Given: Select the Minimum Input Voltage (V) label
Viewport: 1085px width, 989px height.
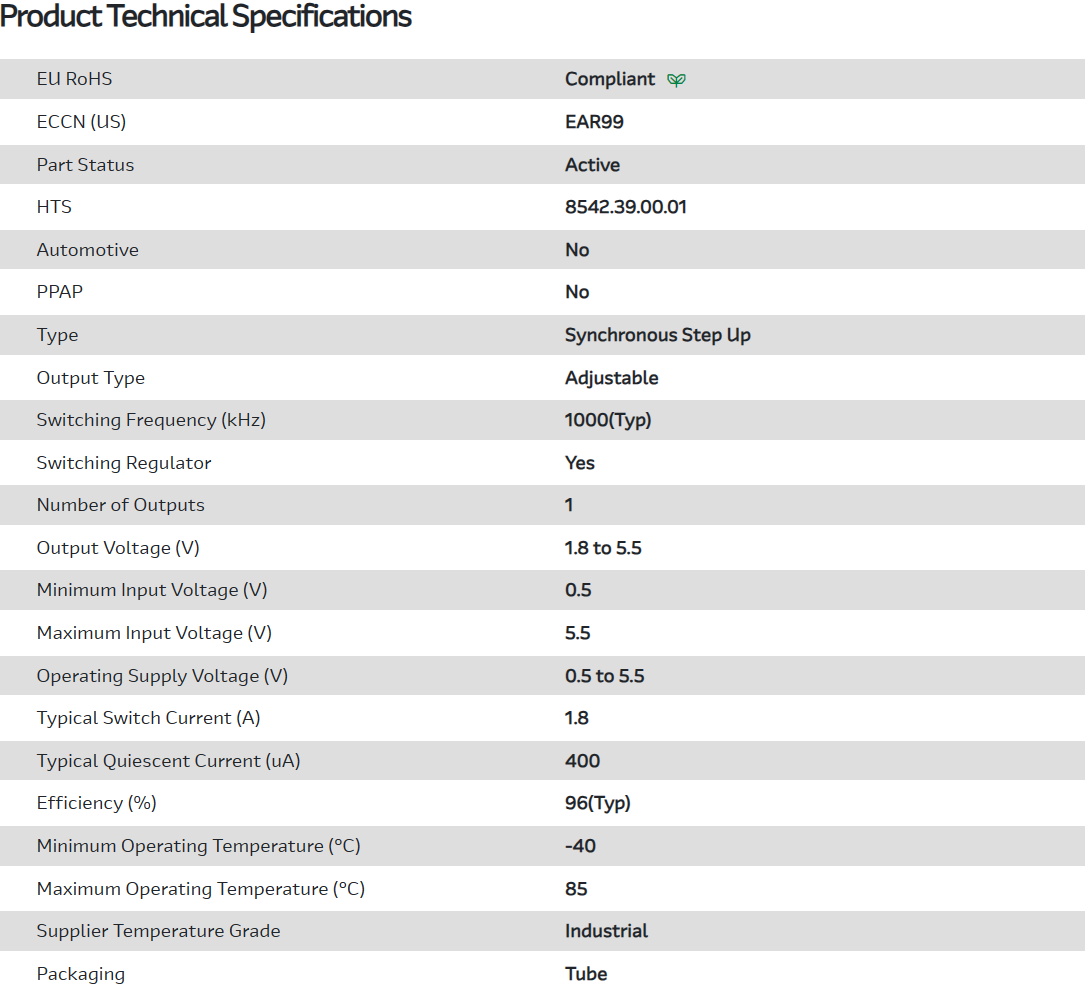Looking at the screenshot, I should 152,590.
